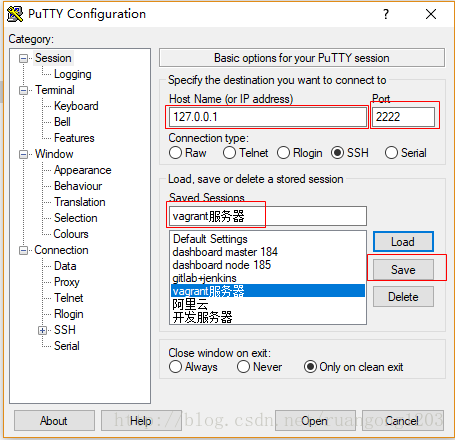Open the Window category
This screenshot has height=440, width=455.
coord(54,154)
